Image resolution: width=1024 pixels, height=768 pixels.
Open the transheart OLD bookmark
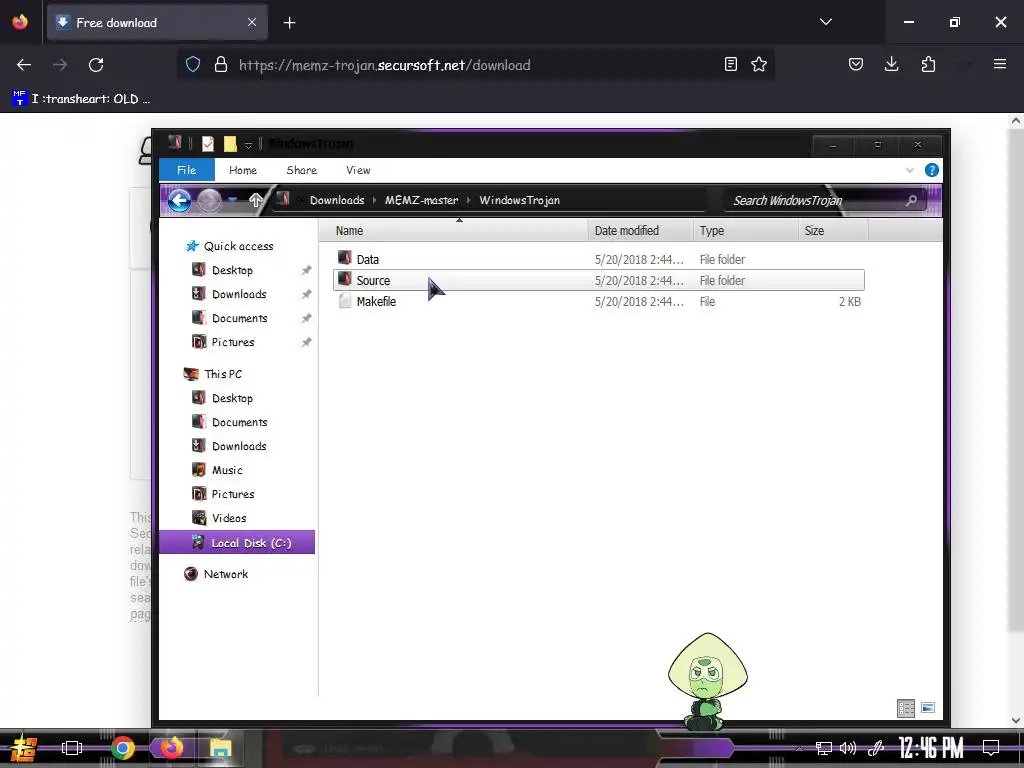(81, 99)
